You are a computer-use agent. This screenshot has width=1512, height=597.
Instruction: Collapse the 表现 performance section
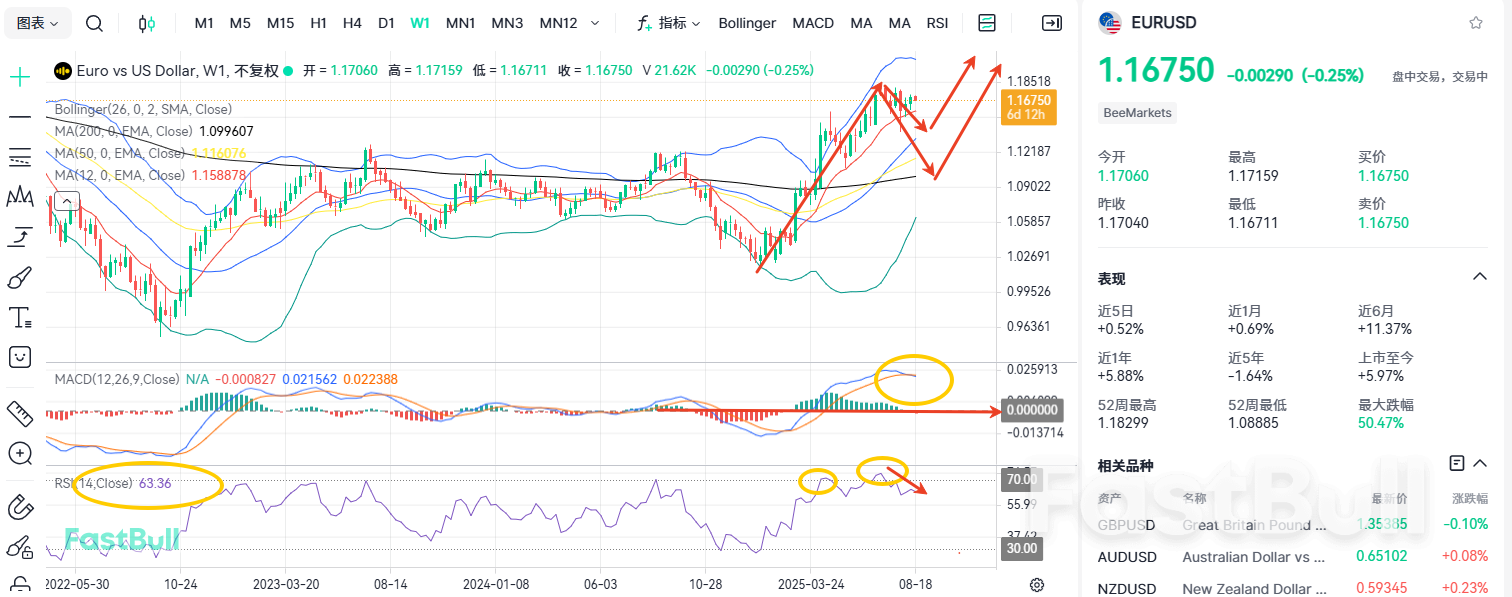1481,277
